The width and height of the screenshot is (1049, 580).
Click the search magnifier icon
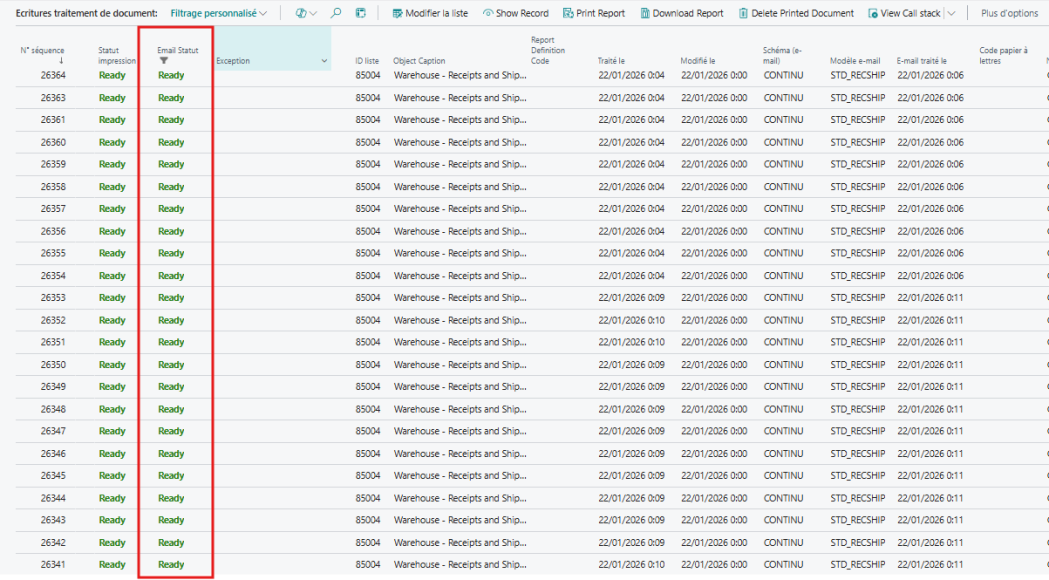[x=336, y=13]
